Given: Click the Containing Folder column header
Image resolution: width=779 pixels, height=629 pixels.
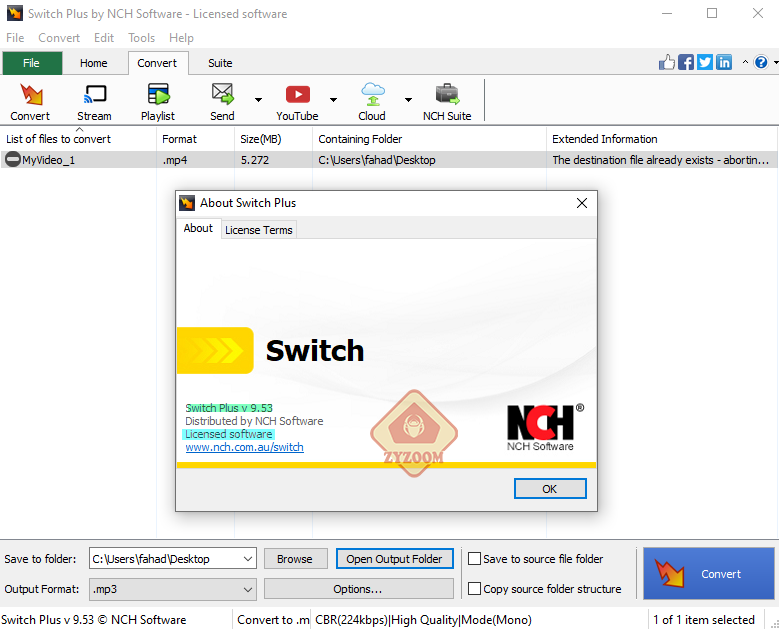Looking at the screenshot, I should tap(429, 139).
